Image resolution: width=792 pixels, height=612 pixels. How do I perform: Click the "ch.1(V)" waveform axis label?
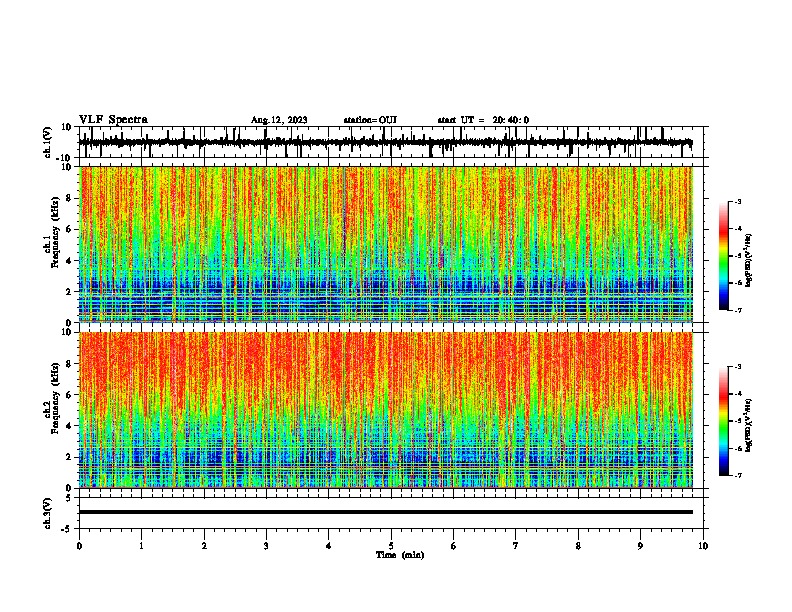point(48,142)
